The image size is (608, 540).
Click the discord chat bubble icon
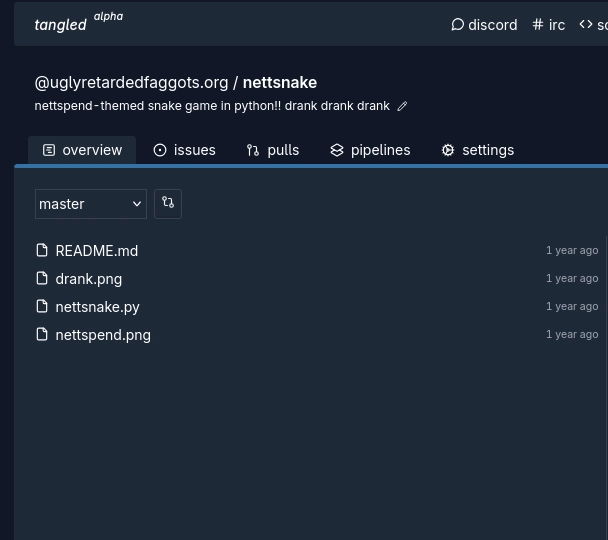[x=458, y=24]
